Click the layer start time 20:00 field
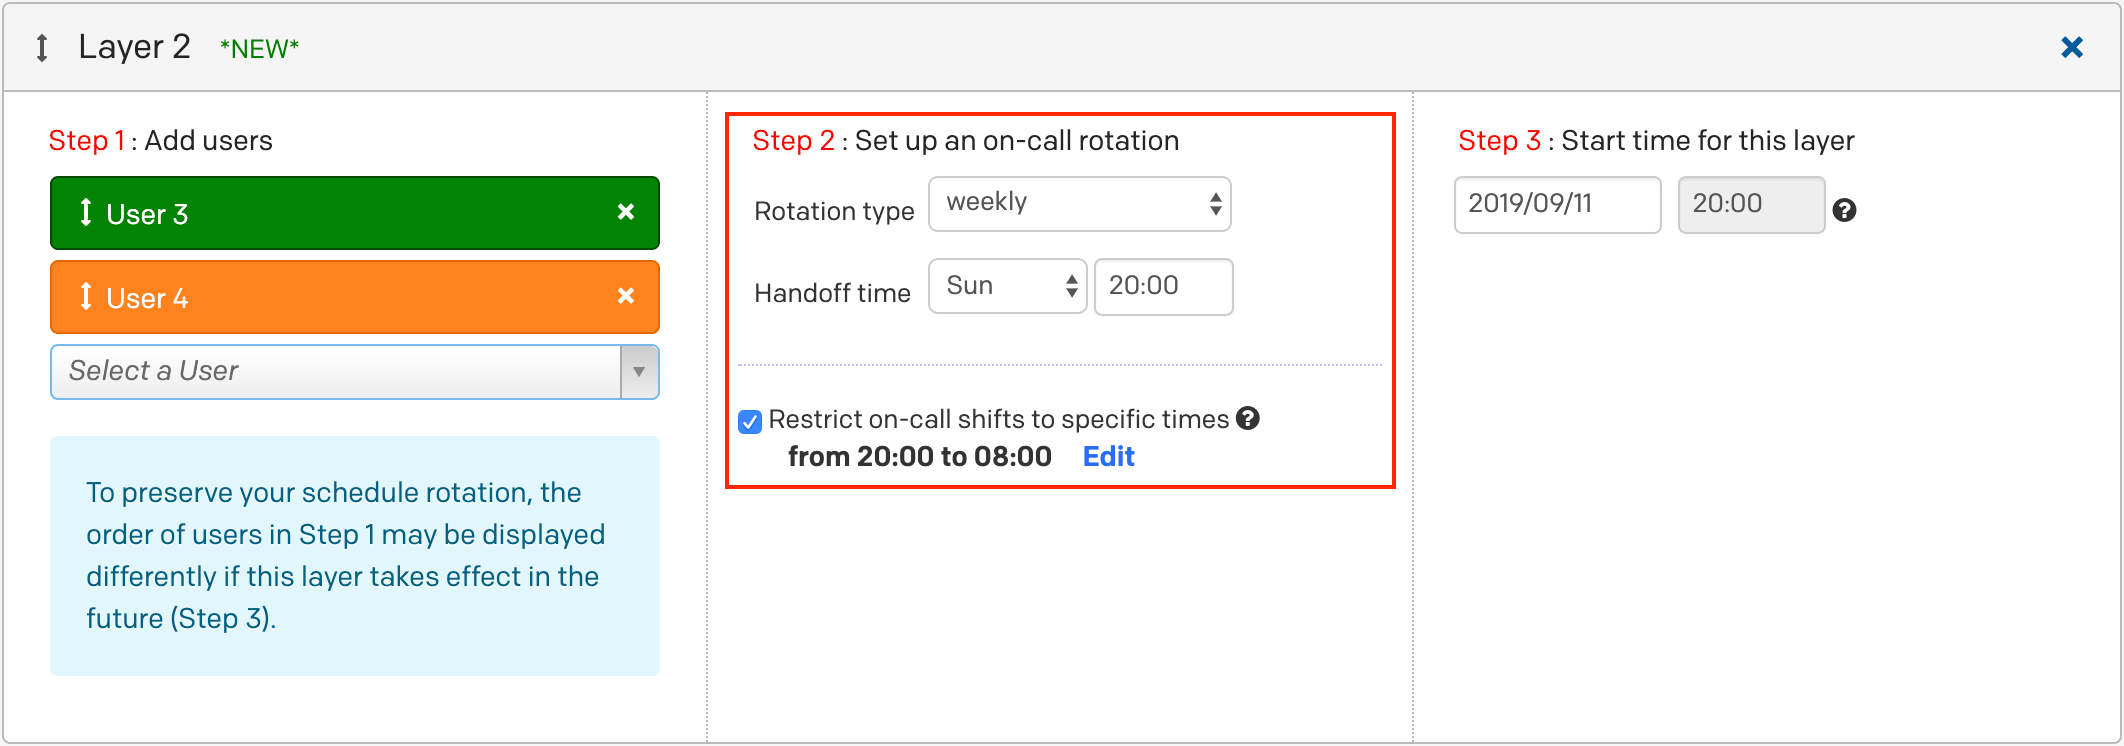The image size is (2124, 746). [1751, 205]
